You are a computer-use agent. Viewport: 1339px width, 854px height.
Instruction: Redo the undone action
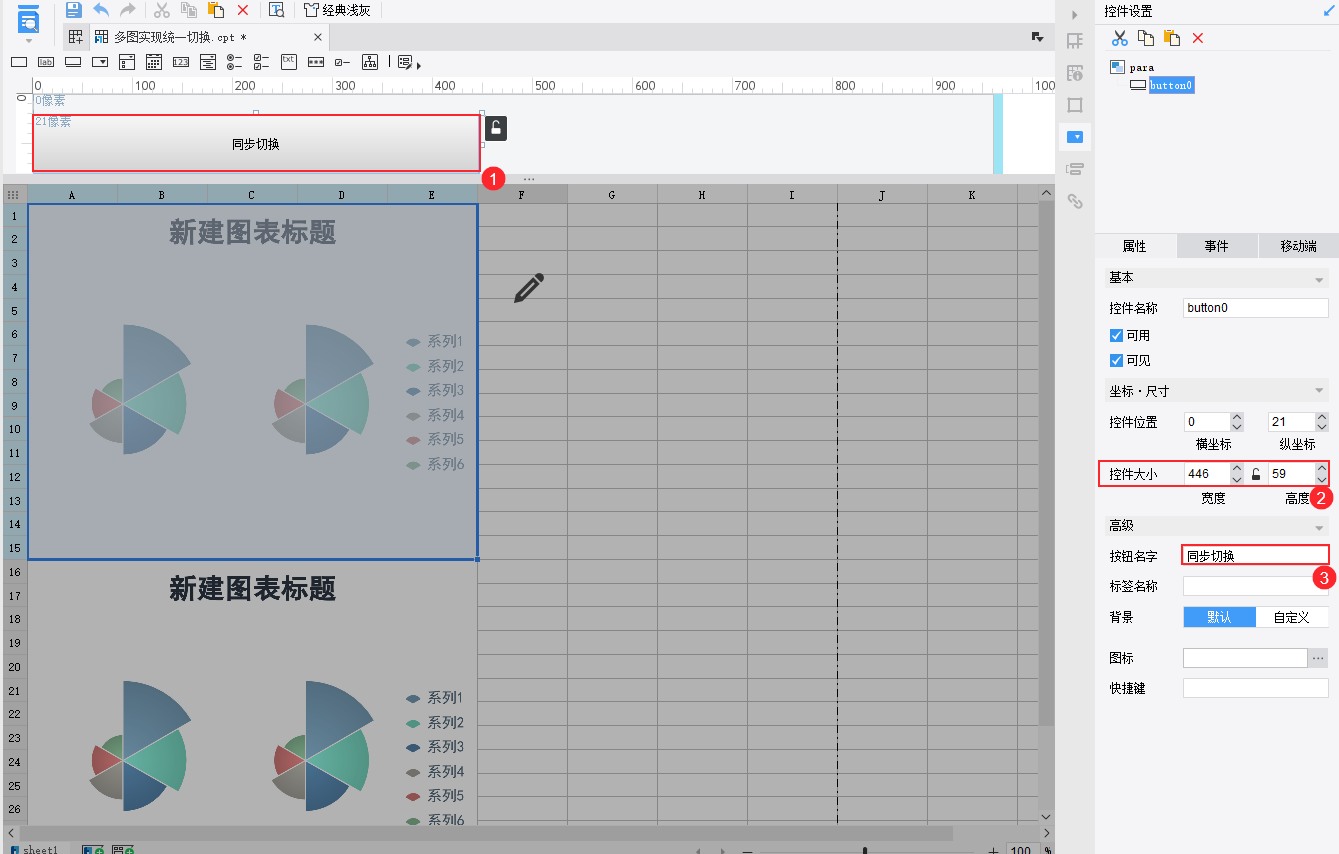tap(127, 10)
